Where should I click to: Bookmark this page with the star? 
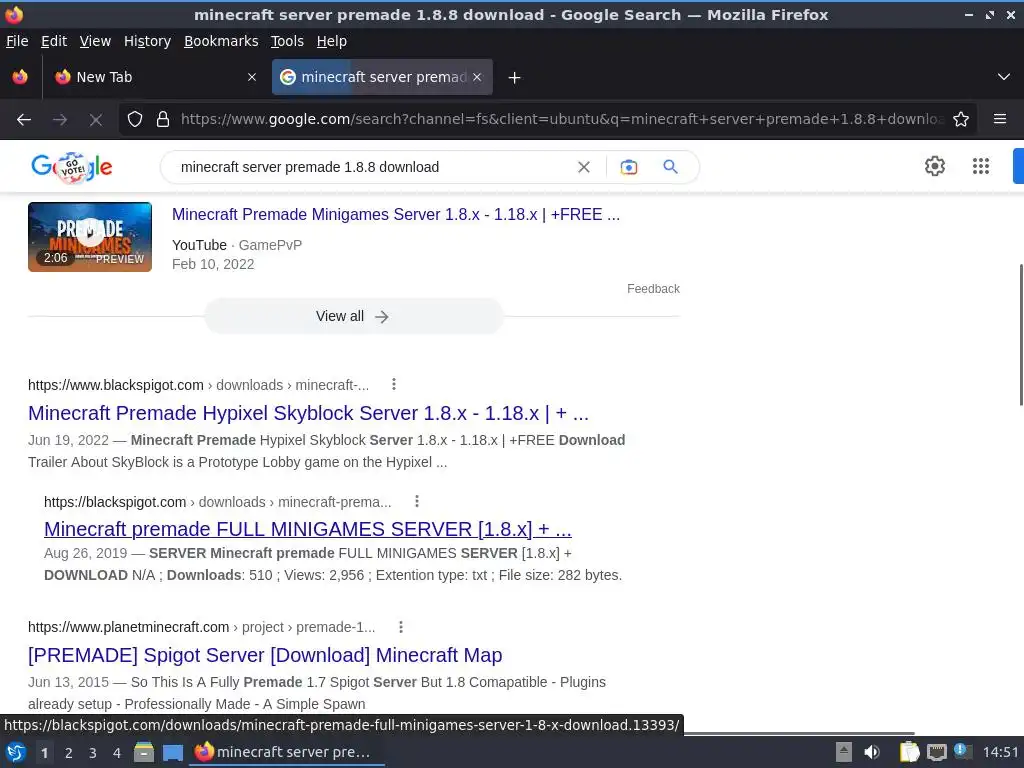(961, 119)
